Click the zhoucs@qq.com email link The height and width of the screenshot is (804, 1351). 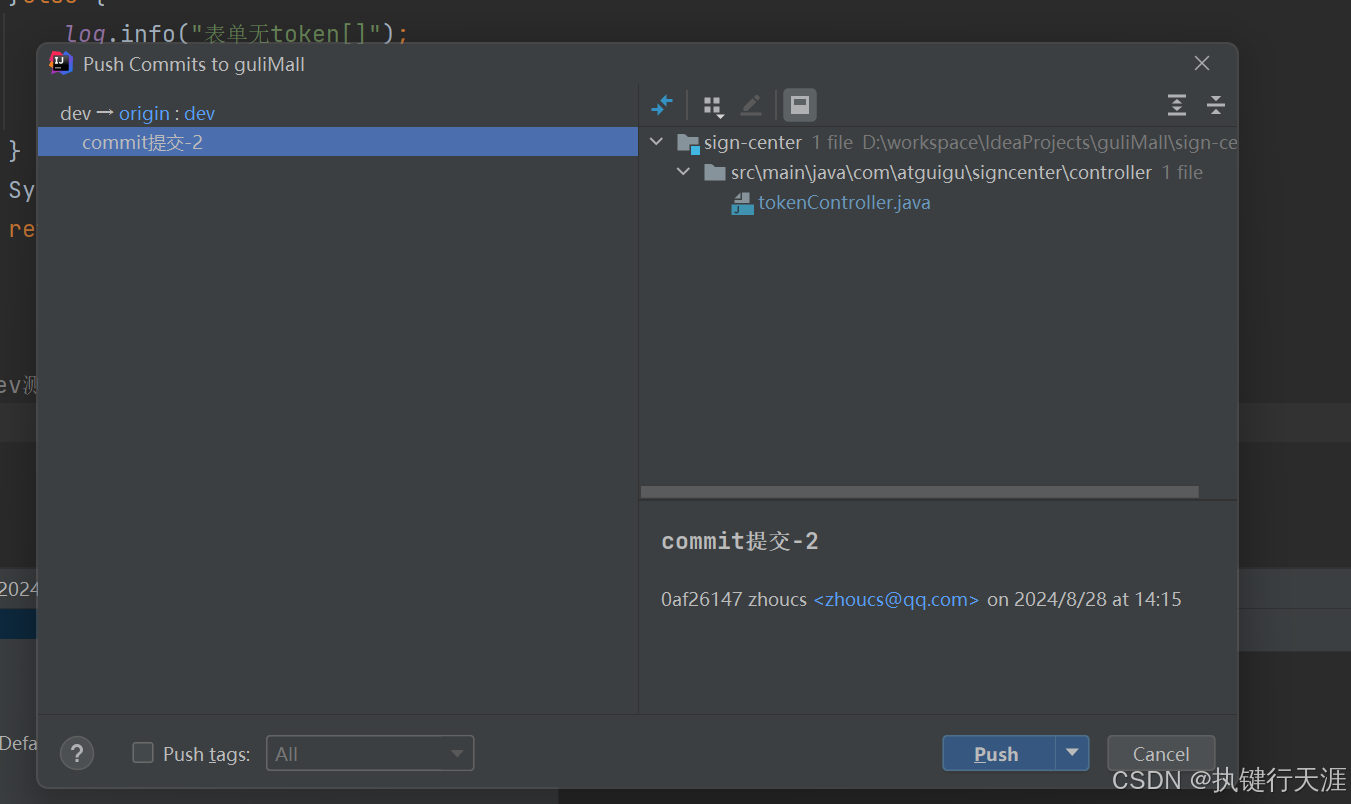pos(895,599)
